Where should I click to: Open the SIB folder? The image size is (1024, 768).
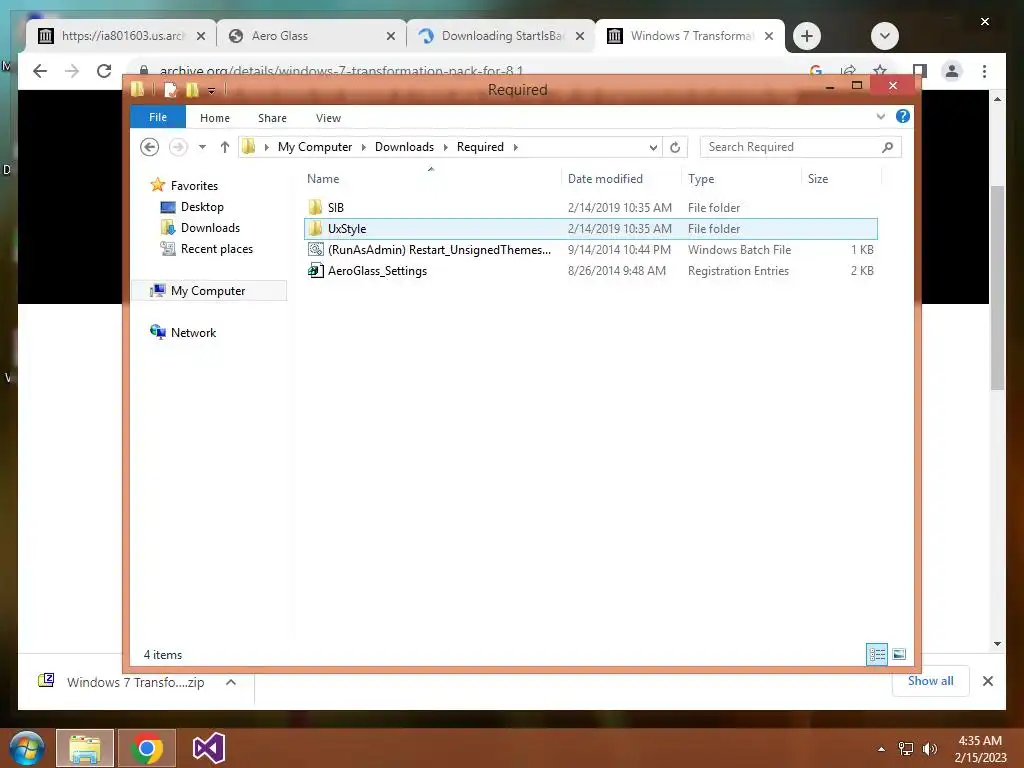[335, 208]
